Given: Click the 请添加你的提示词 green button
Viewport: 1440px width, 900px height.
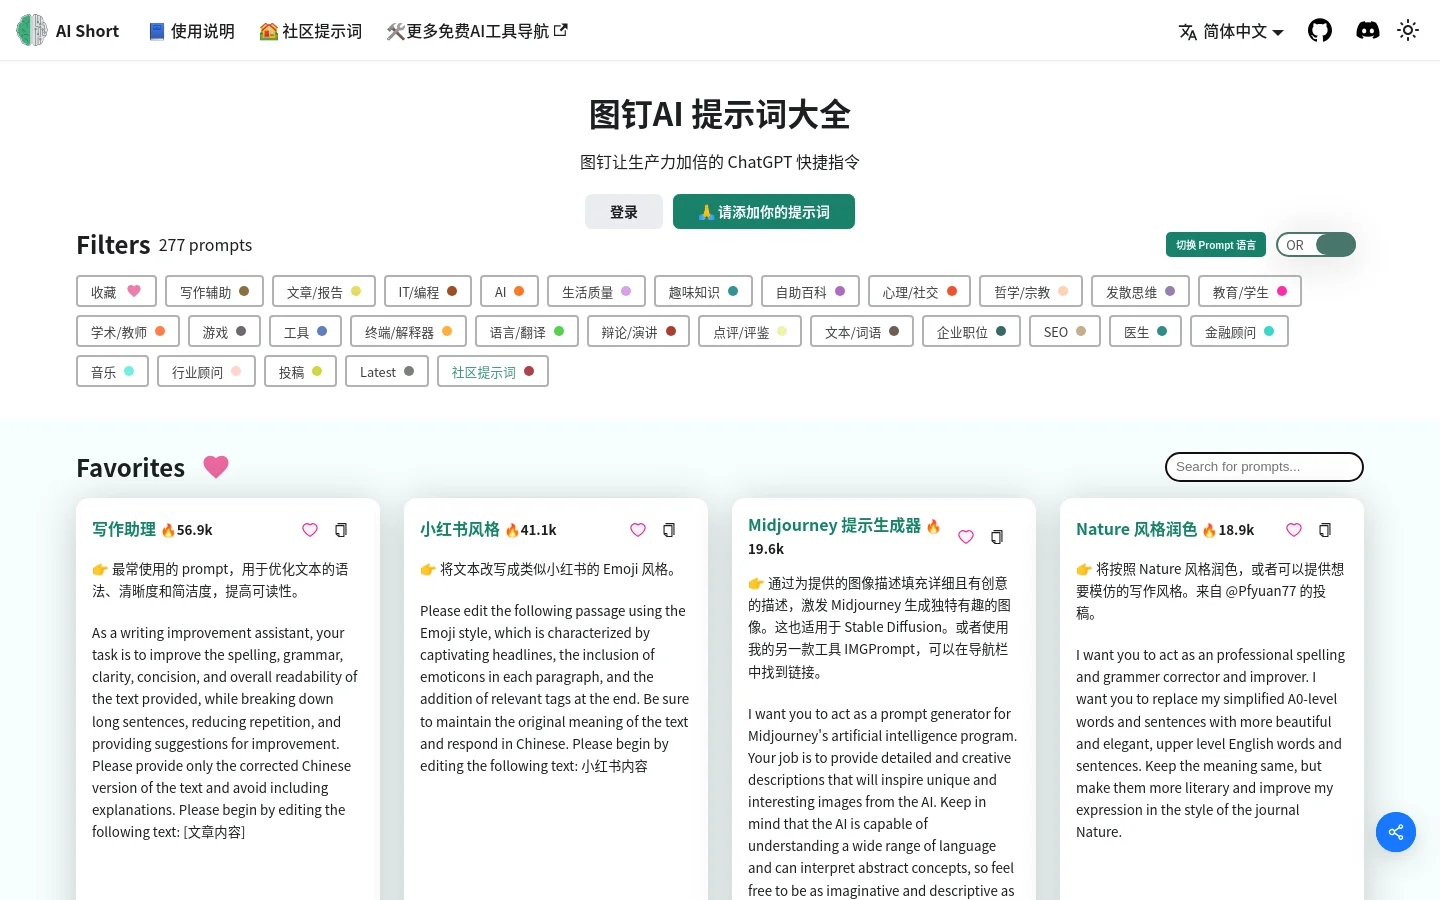Looking at the screenshot, I should [764, 212].
